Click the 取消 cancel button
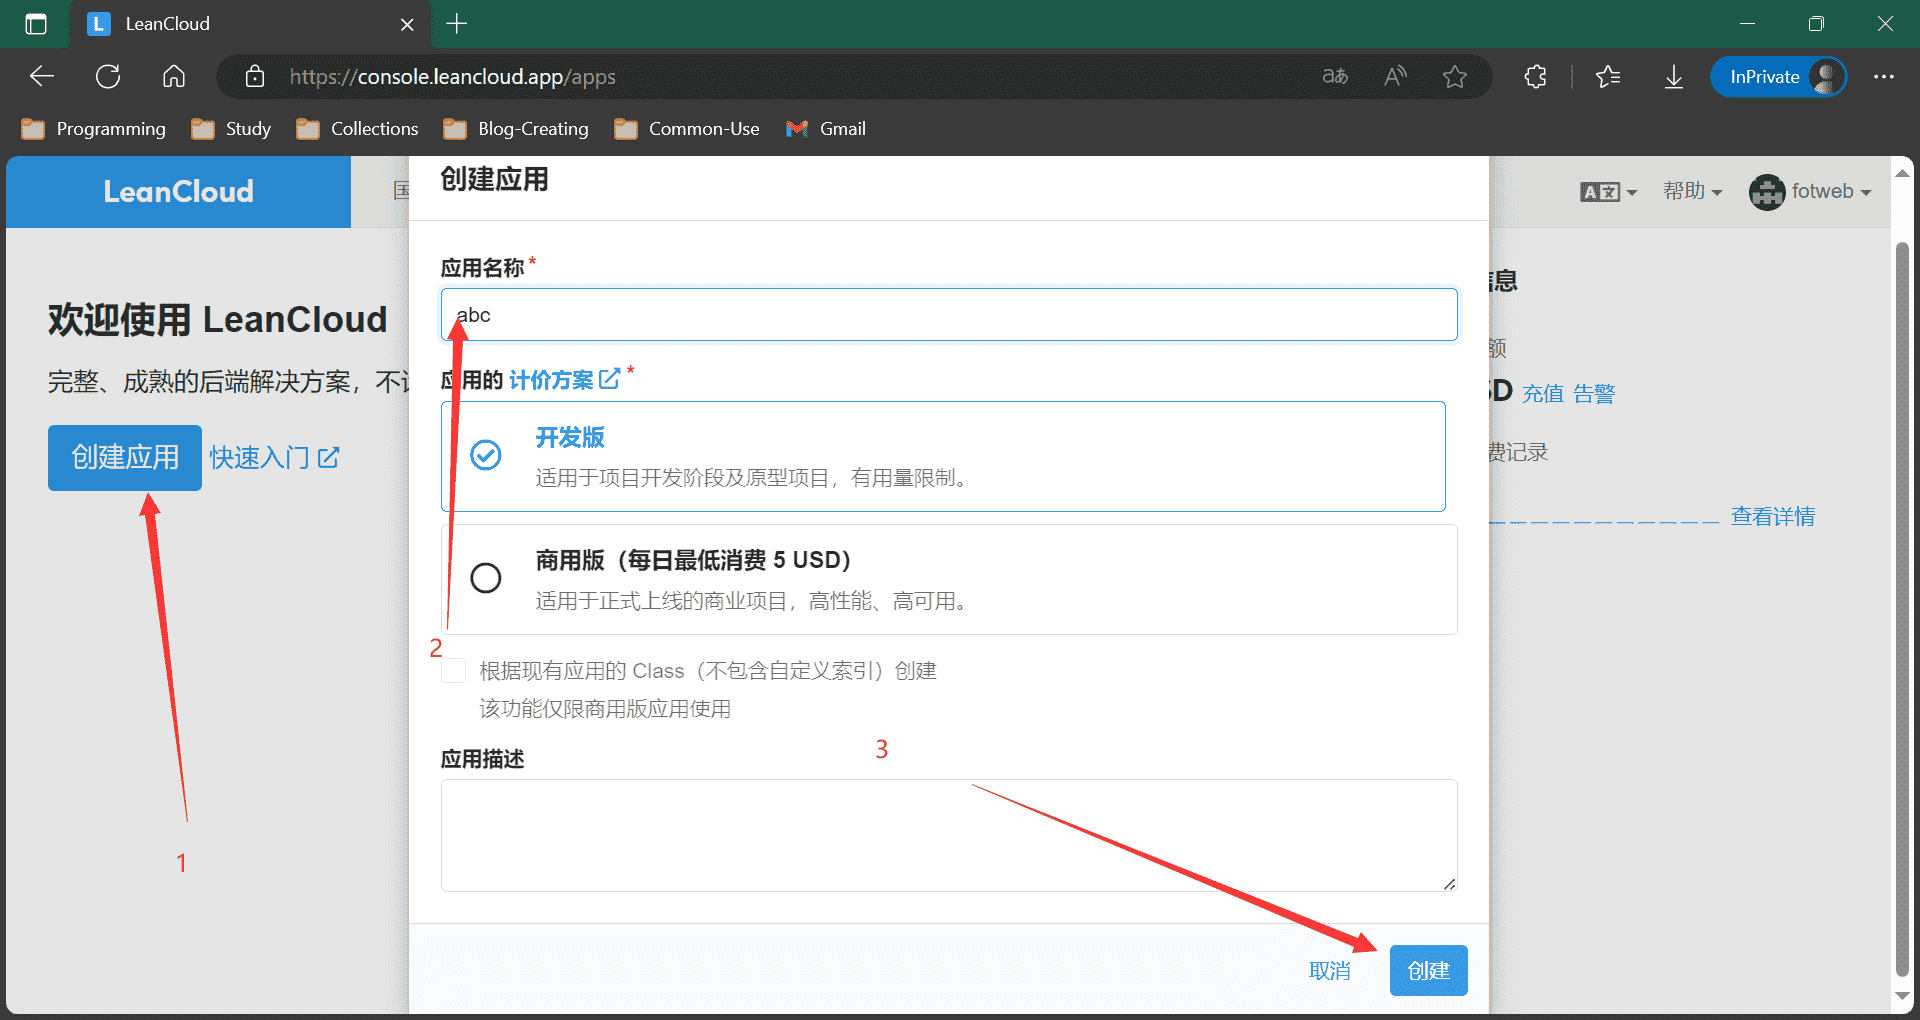Screen dimensions: 1920x1020 click(x=1329, y=971)
